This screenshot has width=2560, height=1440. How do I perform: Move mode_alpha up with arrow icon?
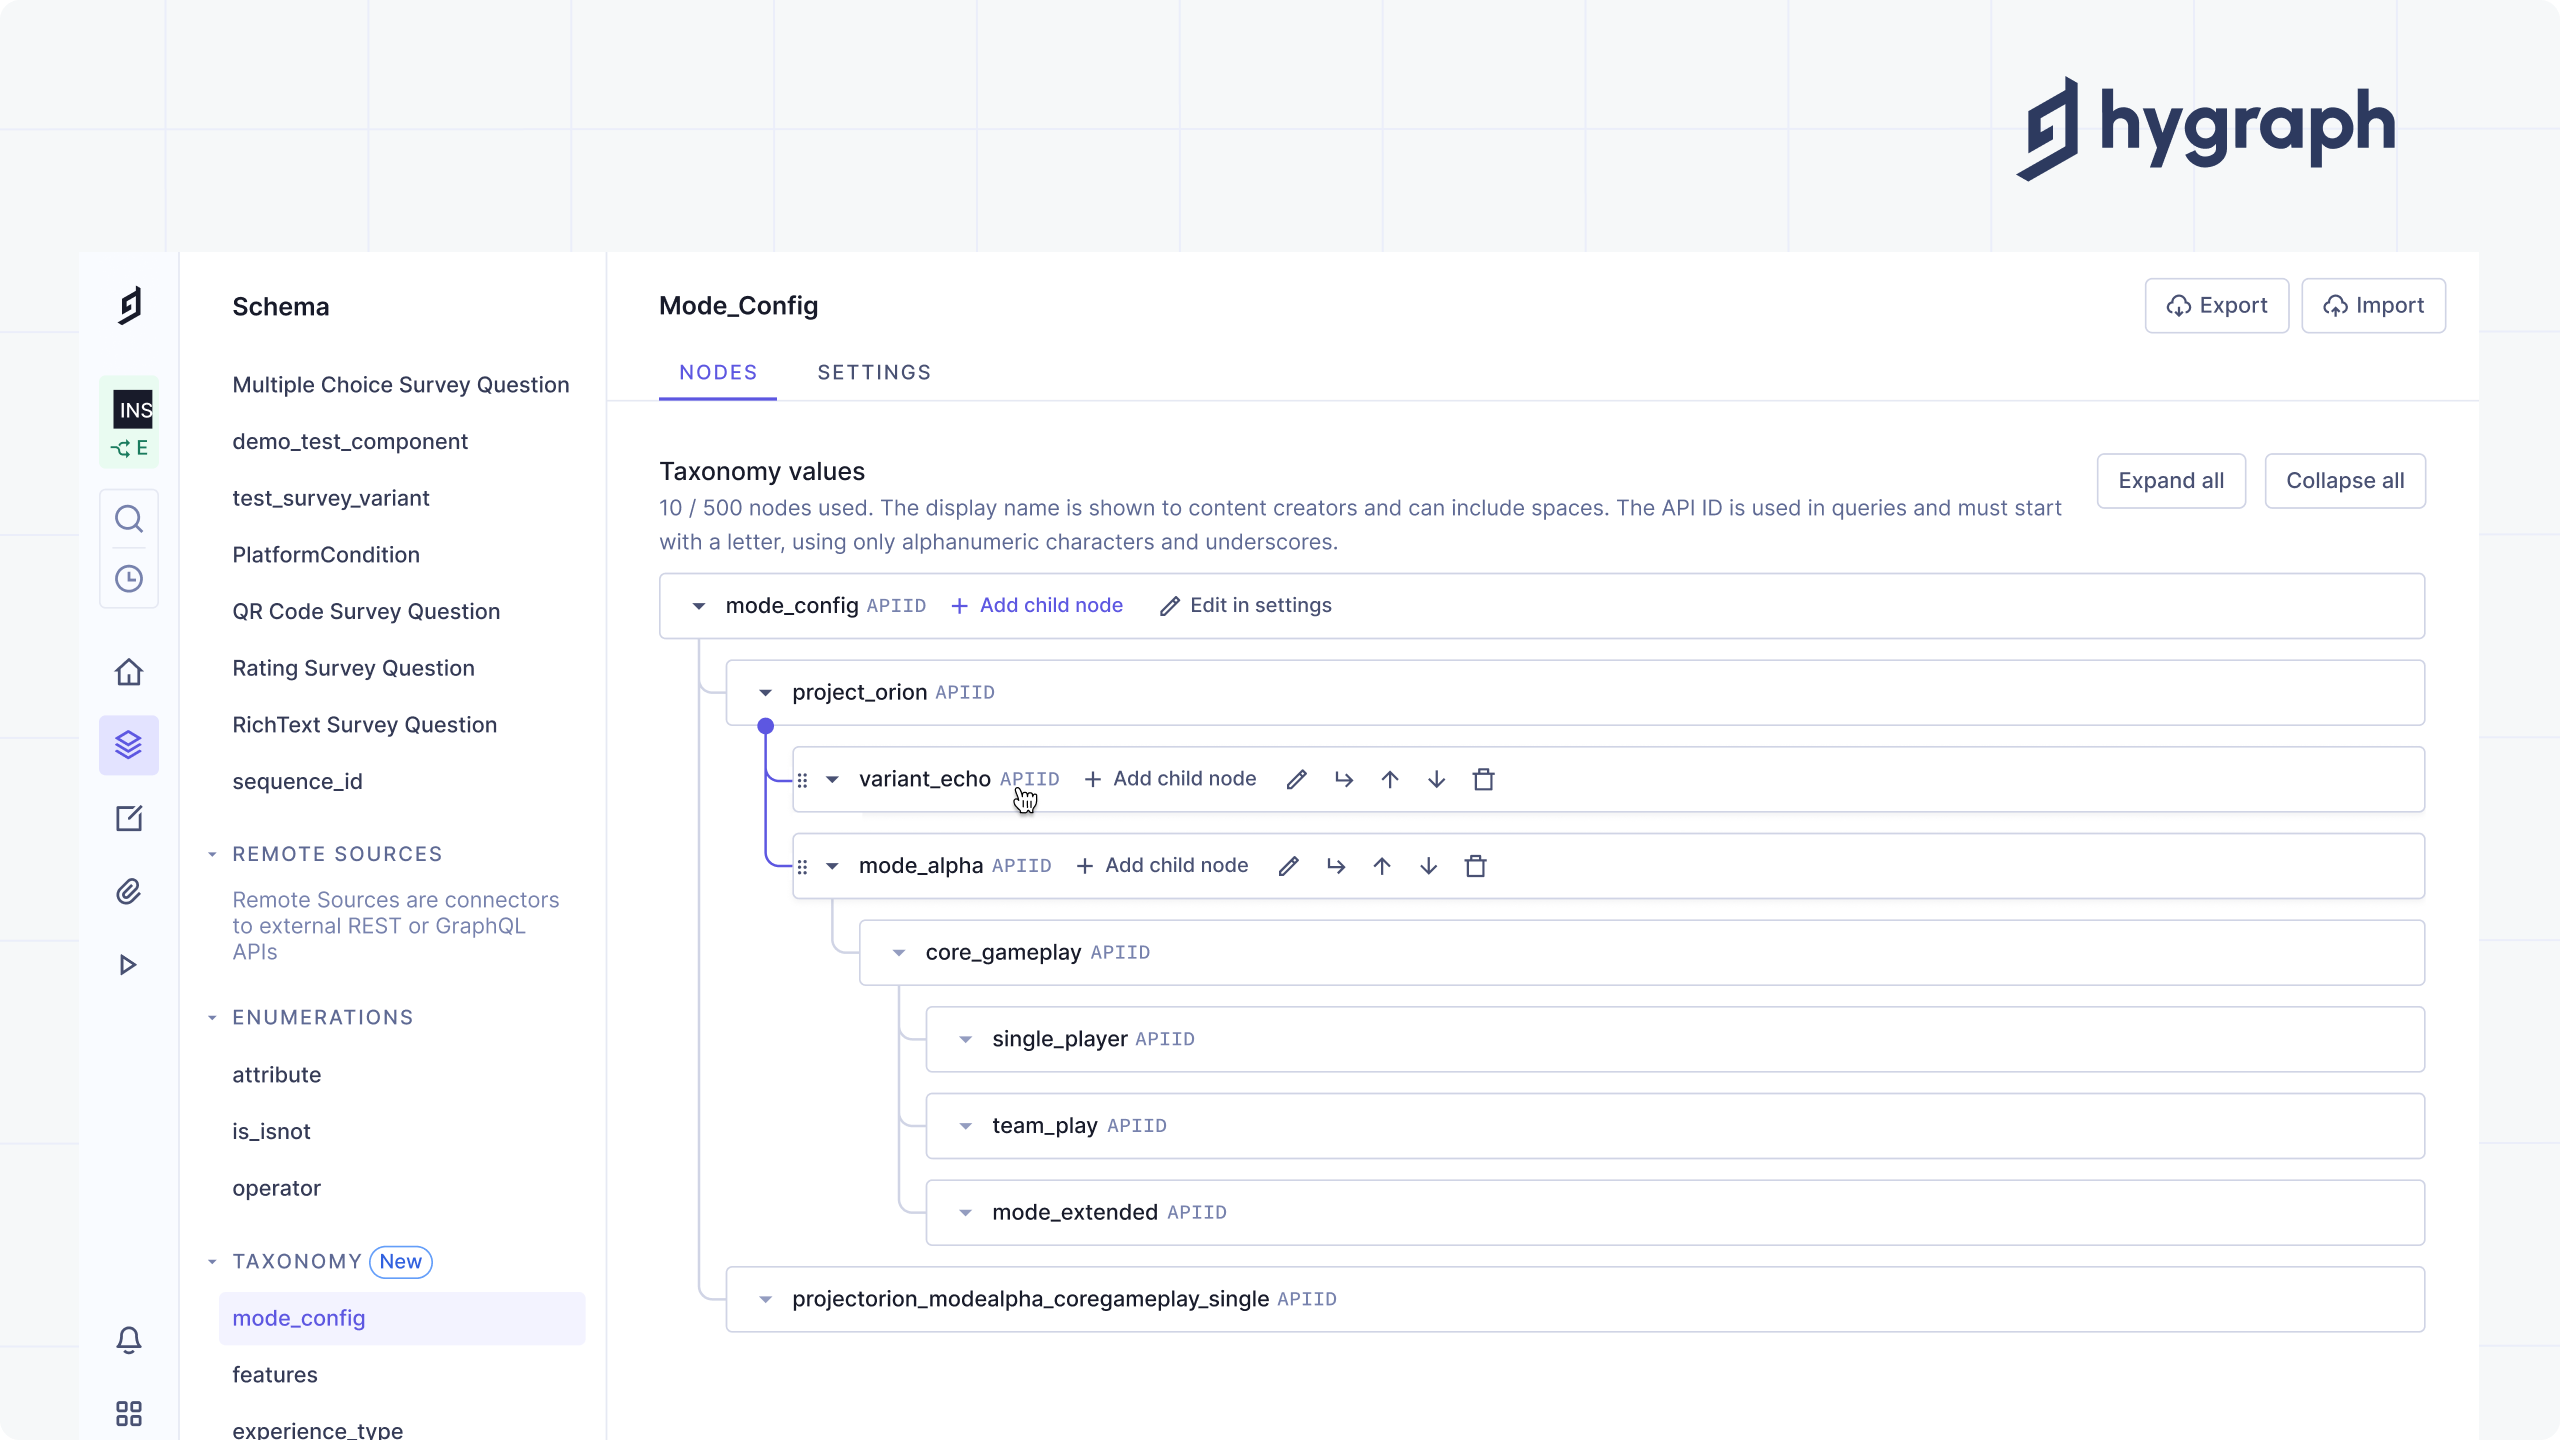1382,866
